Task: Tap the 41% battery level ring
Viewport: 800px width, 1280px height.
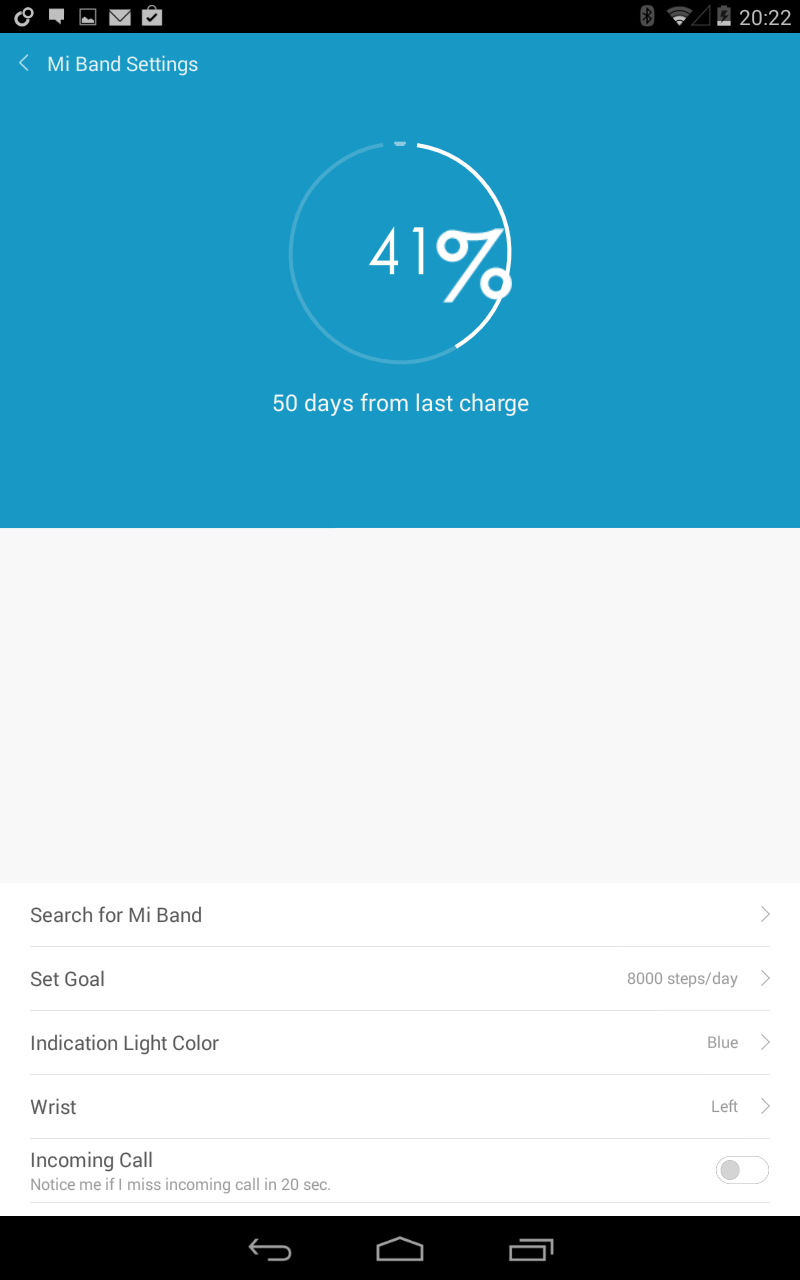Action: (x=400, y=252)
